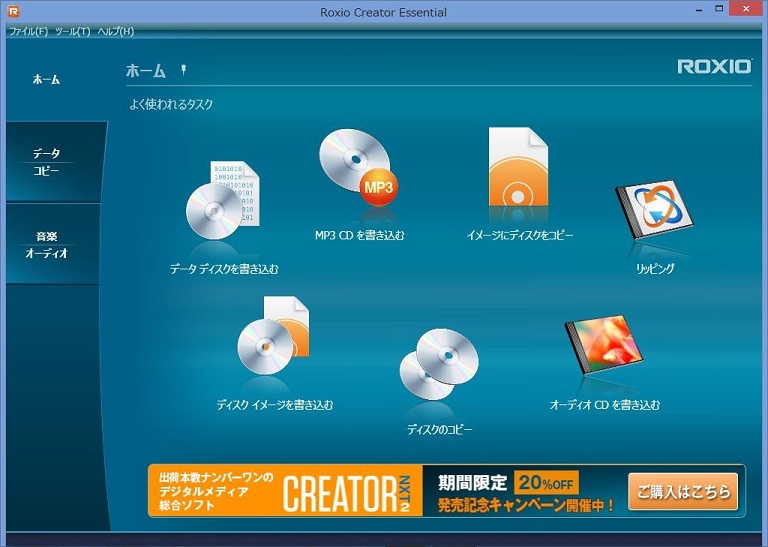Click the Roxio app icon in title bar
768x547 pixels.
click(x=14, y=11)
